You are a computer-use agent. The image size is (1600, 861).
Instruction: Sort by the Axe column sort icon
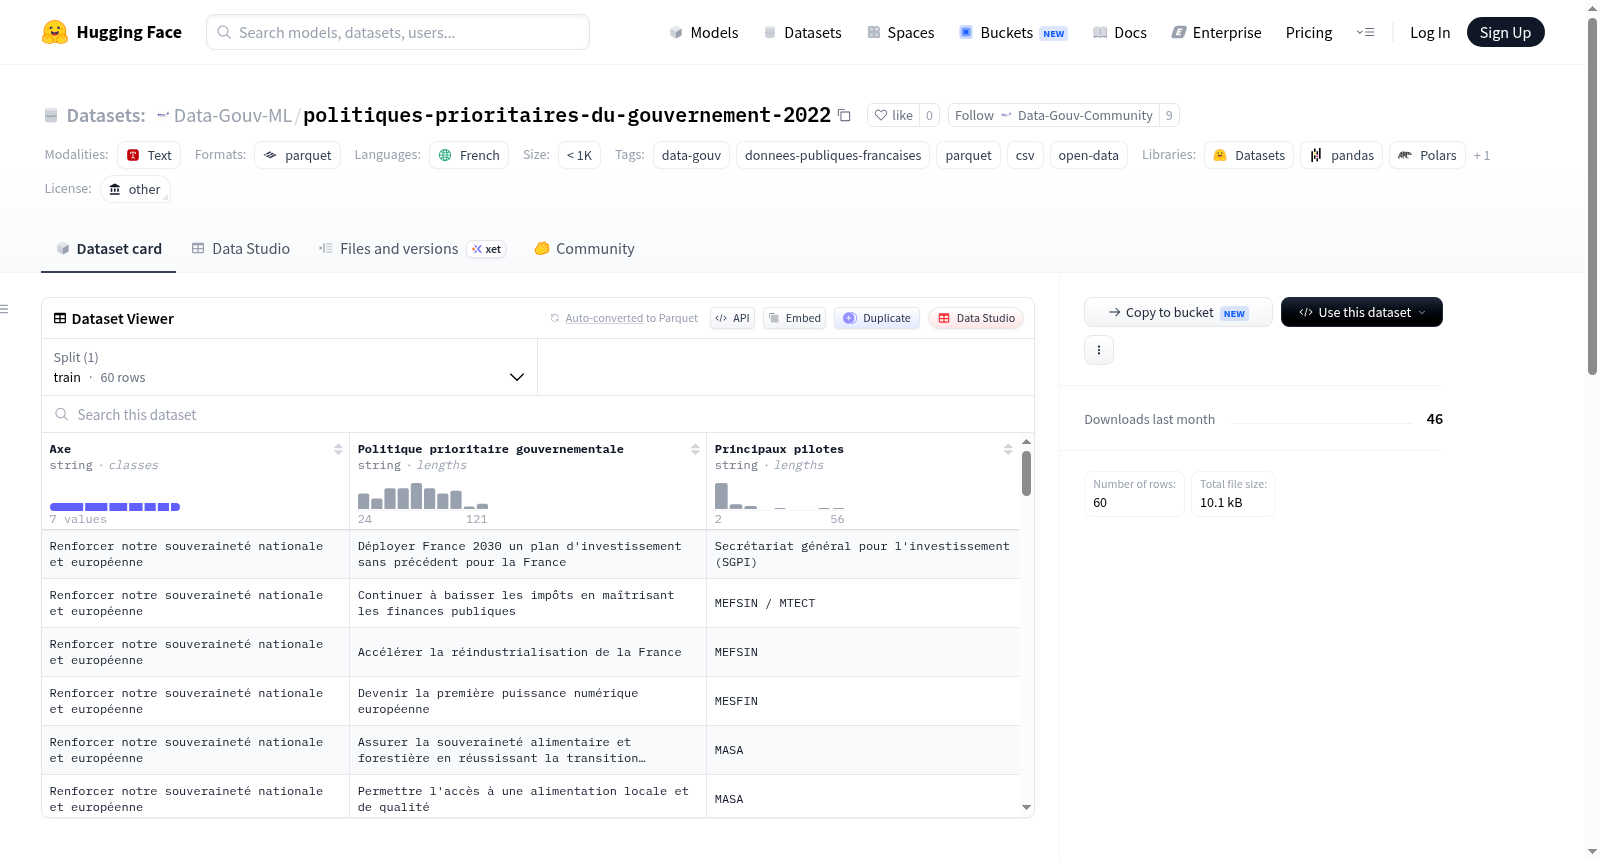coord(338,449)
